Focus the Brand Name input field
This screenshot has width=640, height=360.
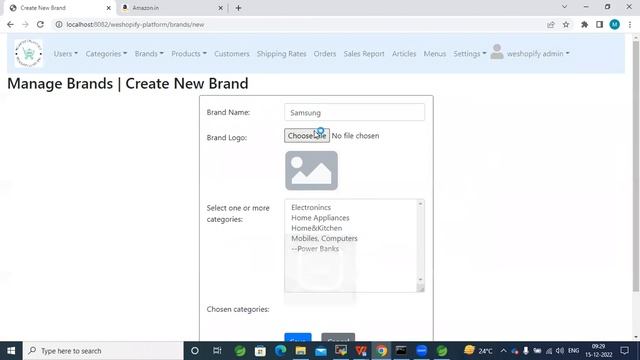[354, 112]
